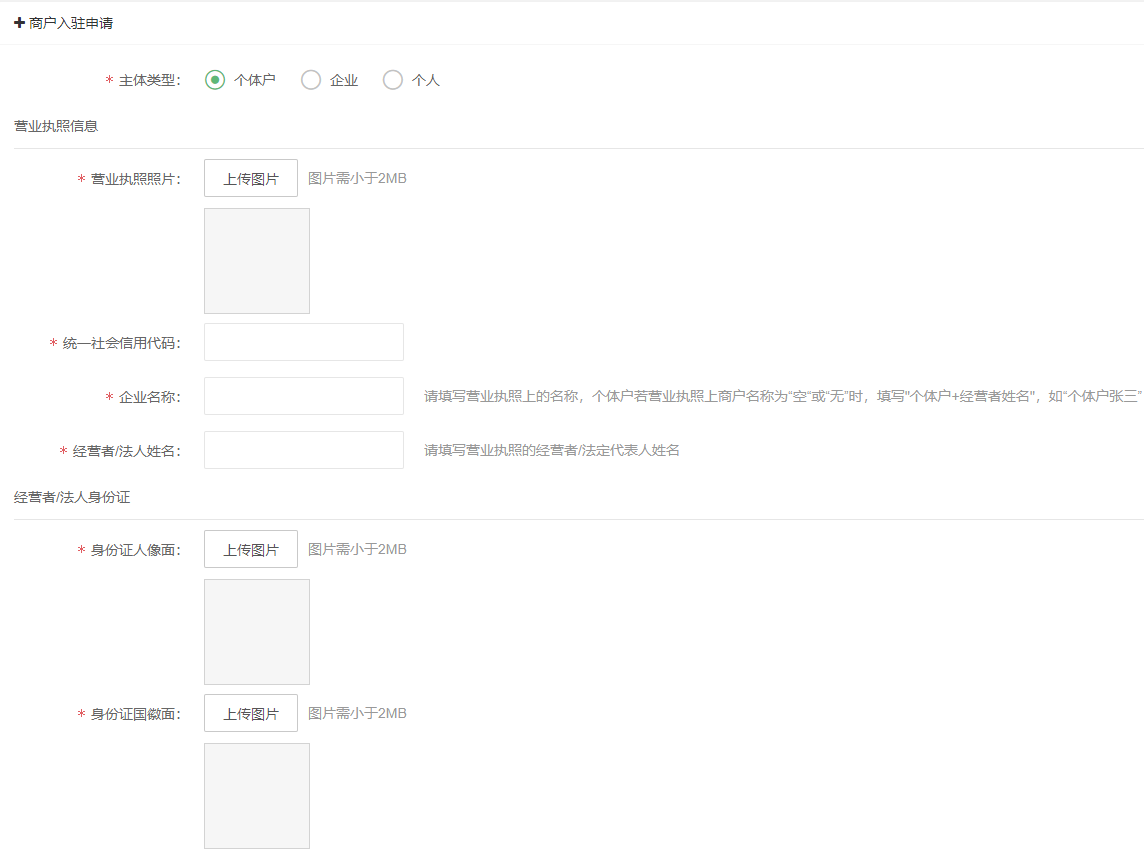Select the 个体户 radio button

(215, 80)
